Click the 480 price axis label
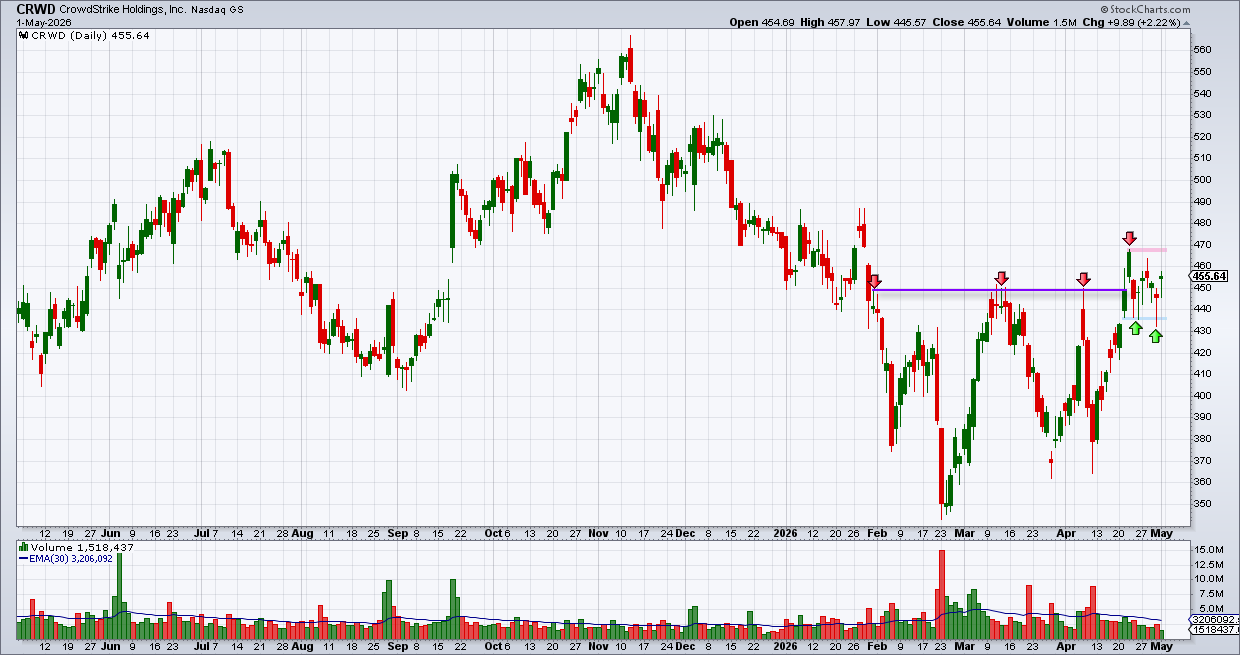Viewport: 1240px width, 655px height. [1203, 223]
